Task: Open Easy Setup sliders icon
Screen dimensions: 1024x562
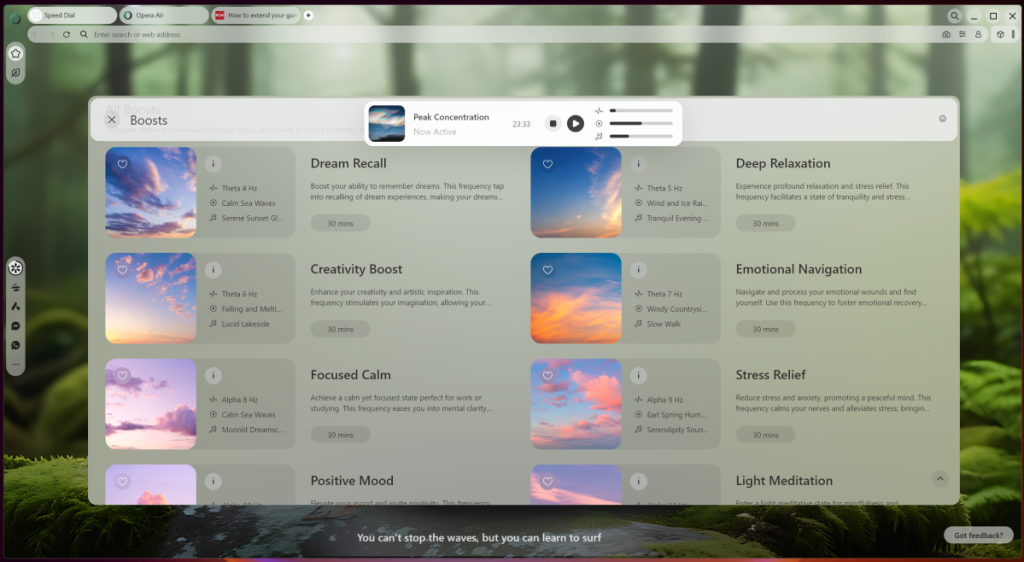Action: [962, 35]
